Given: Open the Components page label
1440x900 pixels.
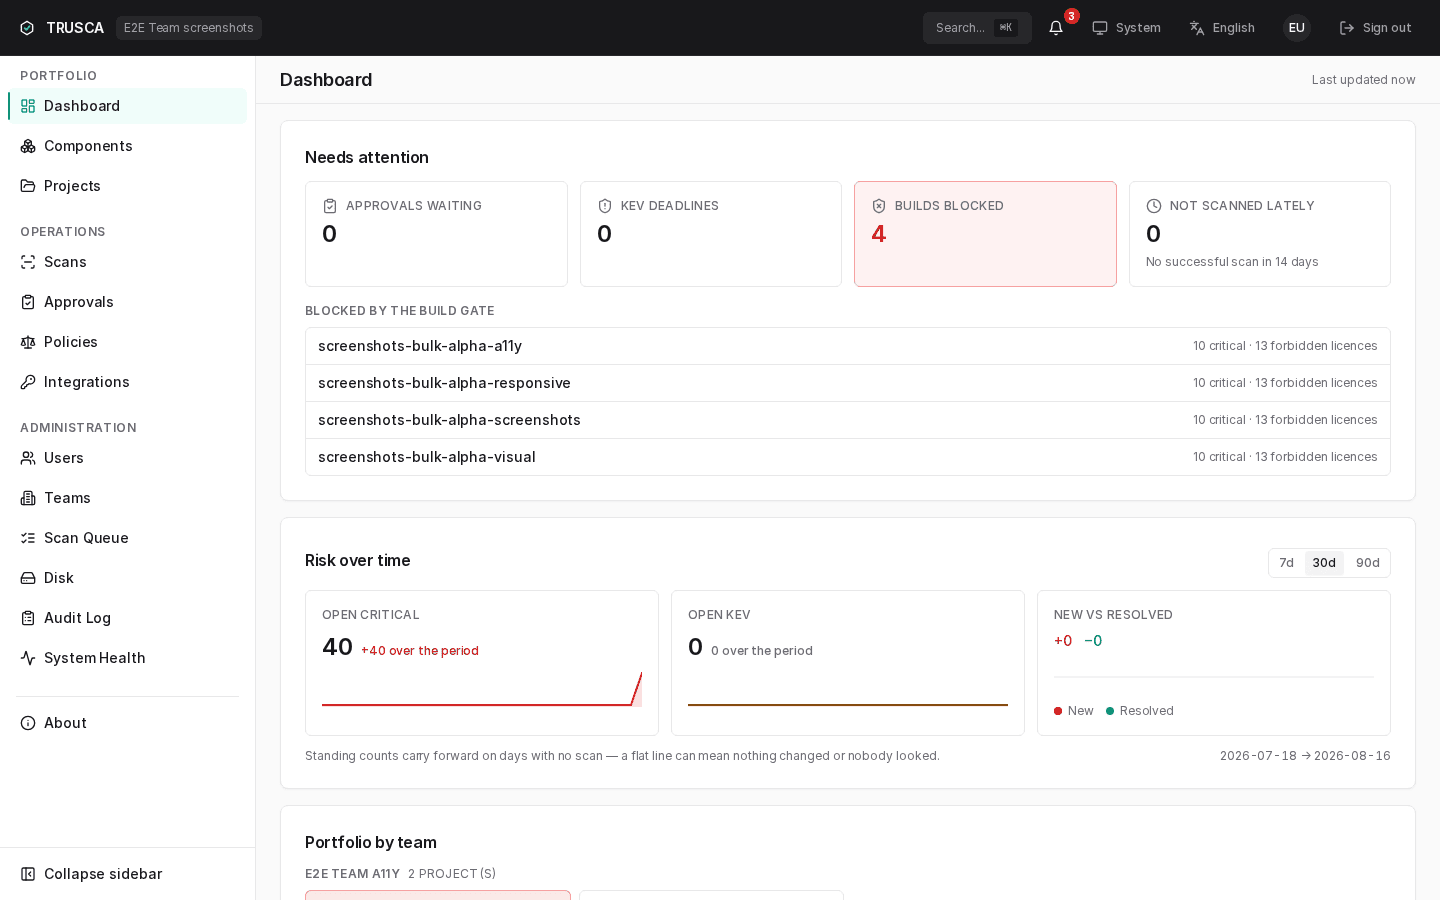Looking at the screenshot, I should (x=88, y=146).
